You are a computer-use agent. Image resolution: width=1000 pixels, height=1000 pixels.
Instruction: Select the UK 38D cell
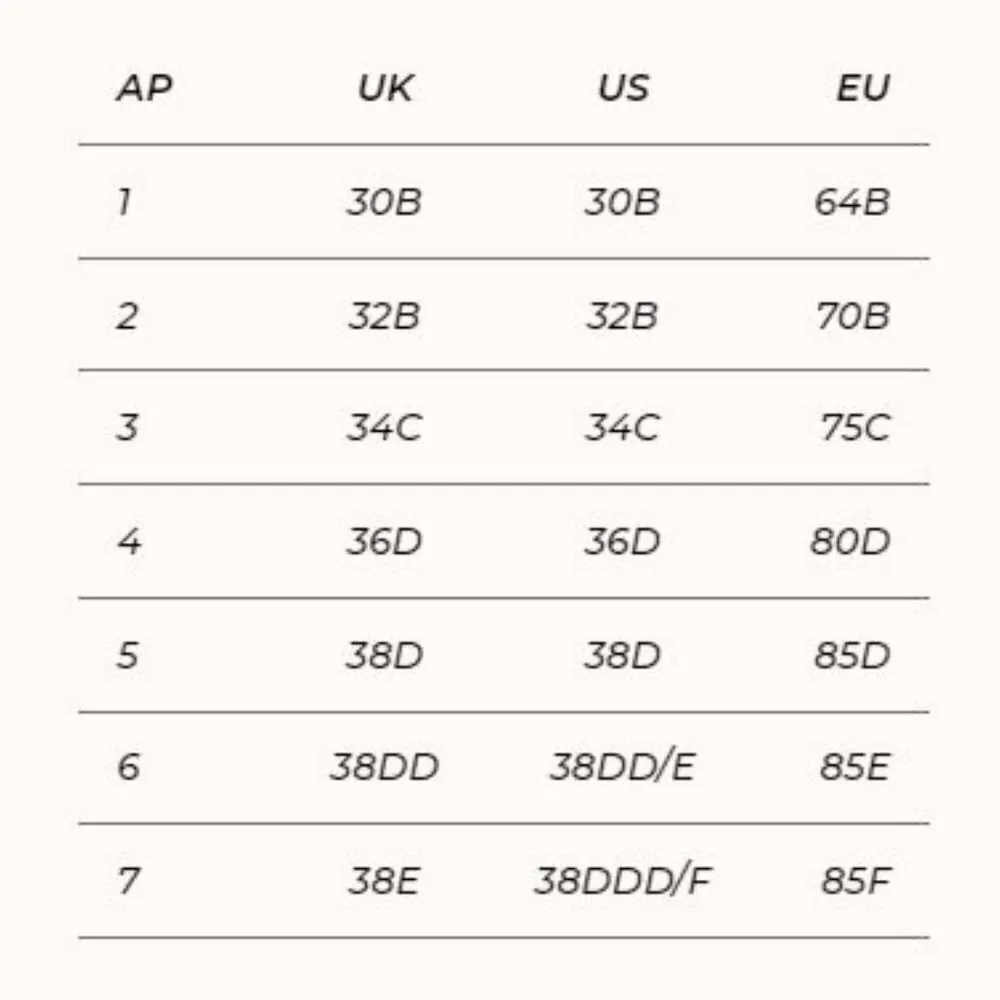pyautogui.click(x=384, y=656)
